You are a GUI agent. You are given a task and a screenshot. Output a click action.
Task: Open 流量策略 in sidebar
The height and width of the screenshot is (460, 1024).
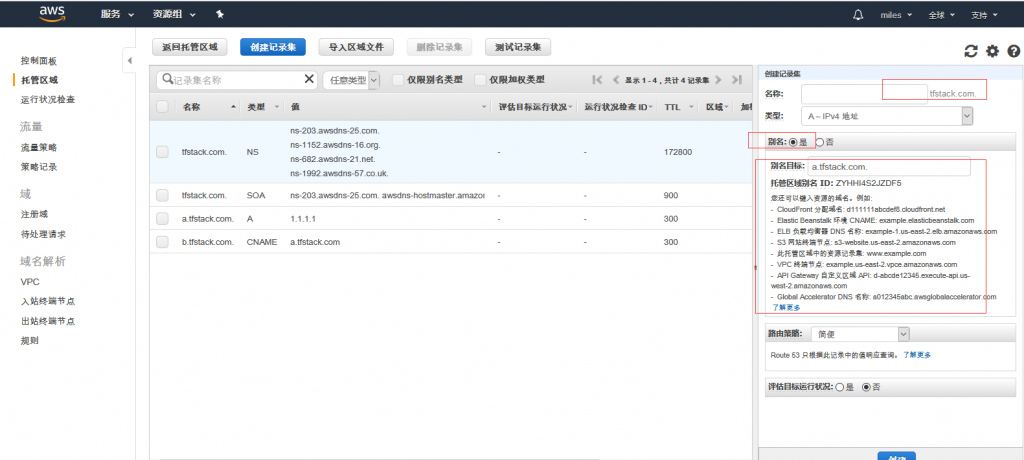tap(39, 148)
